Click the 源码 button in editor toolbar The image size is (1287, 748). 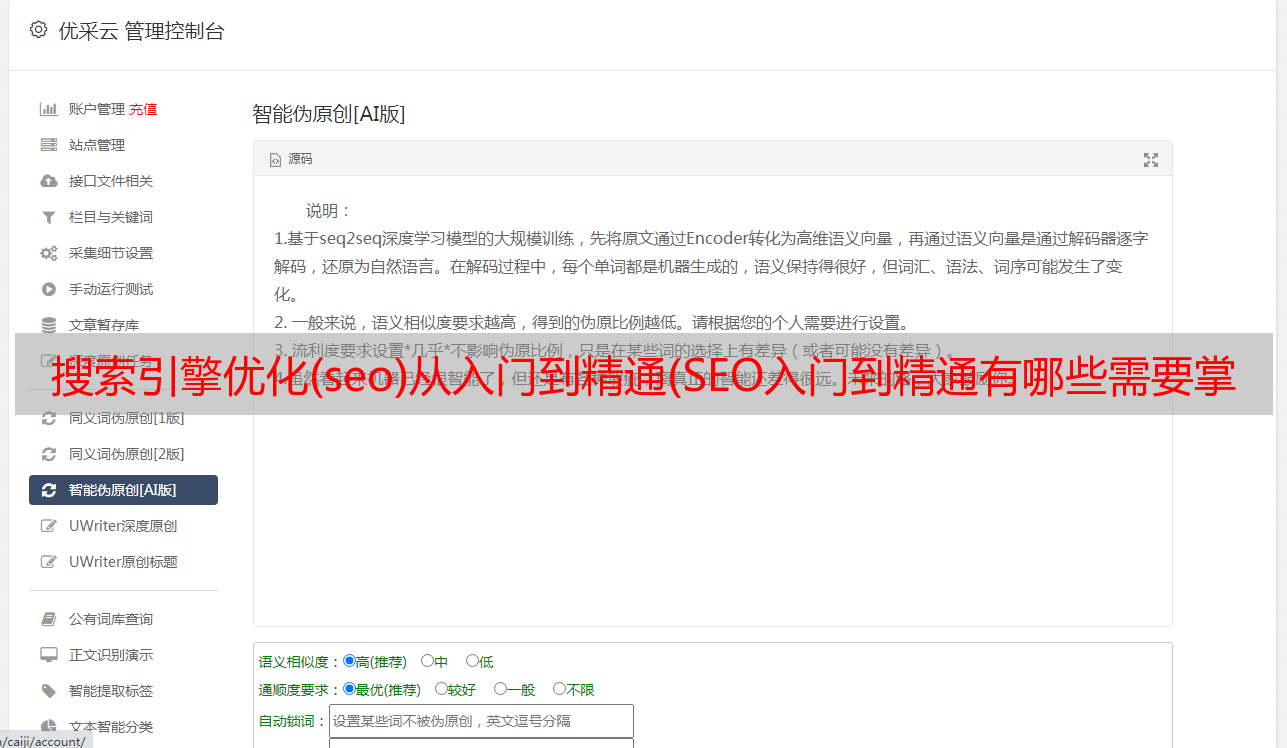pos(291,160)
